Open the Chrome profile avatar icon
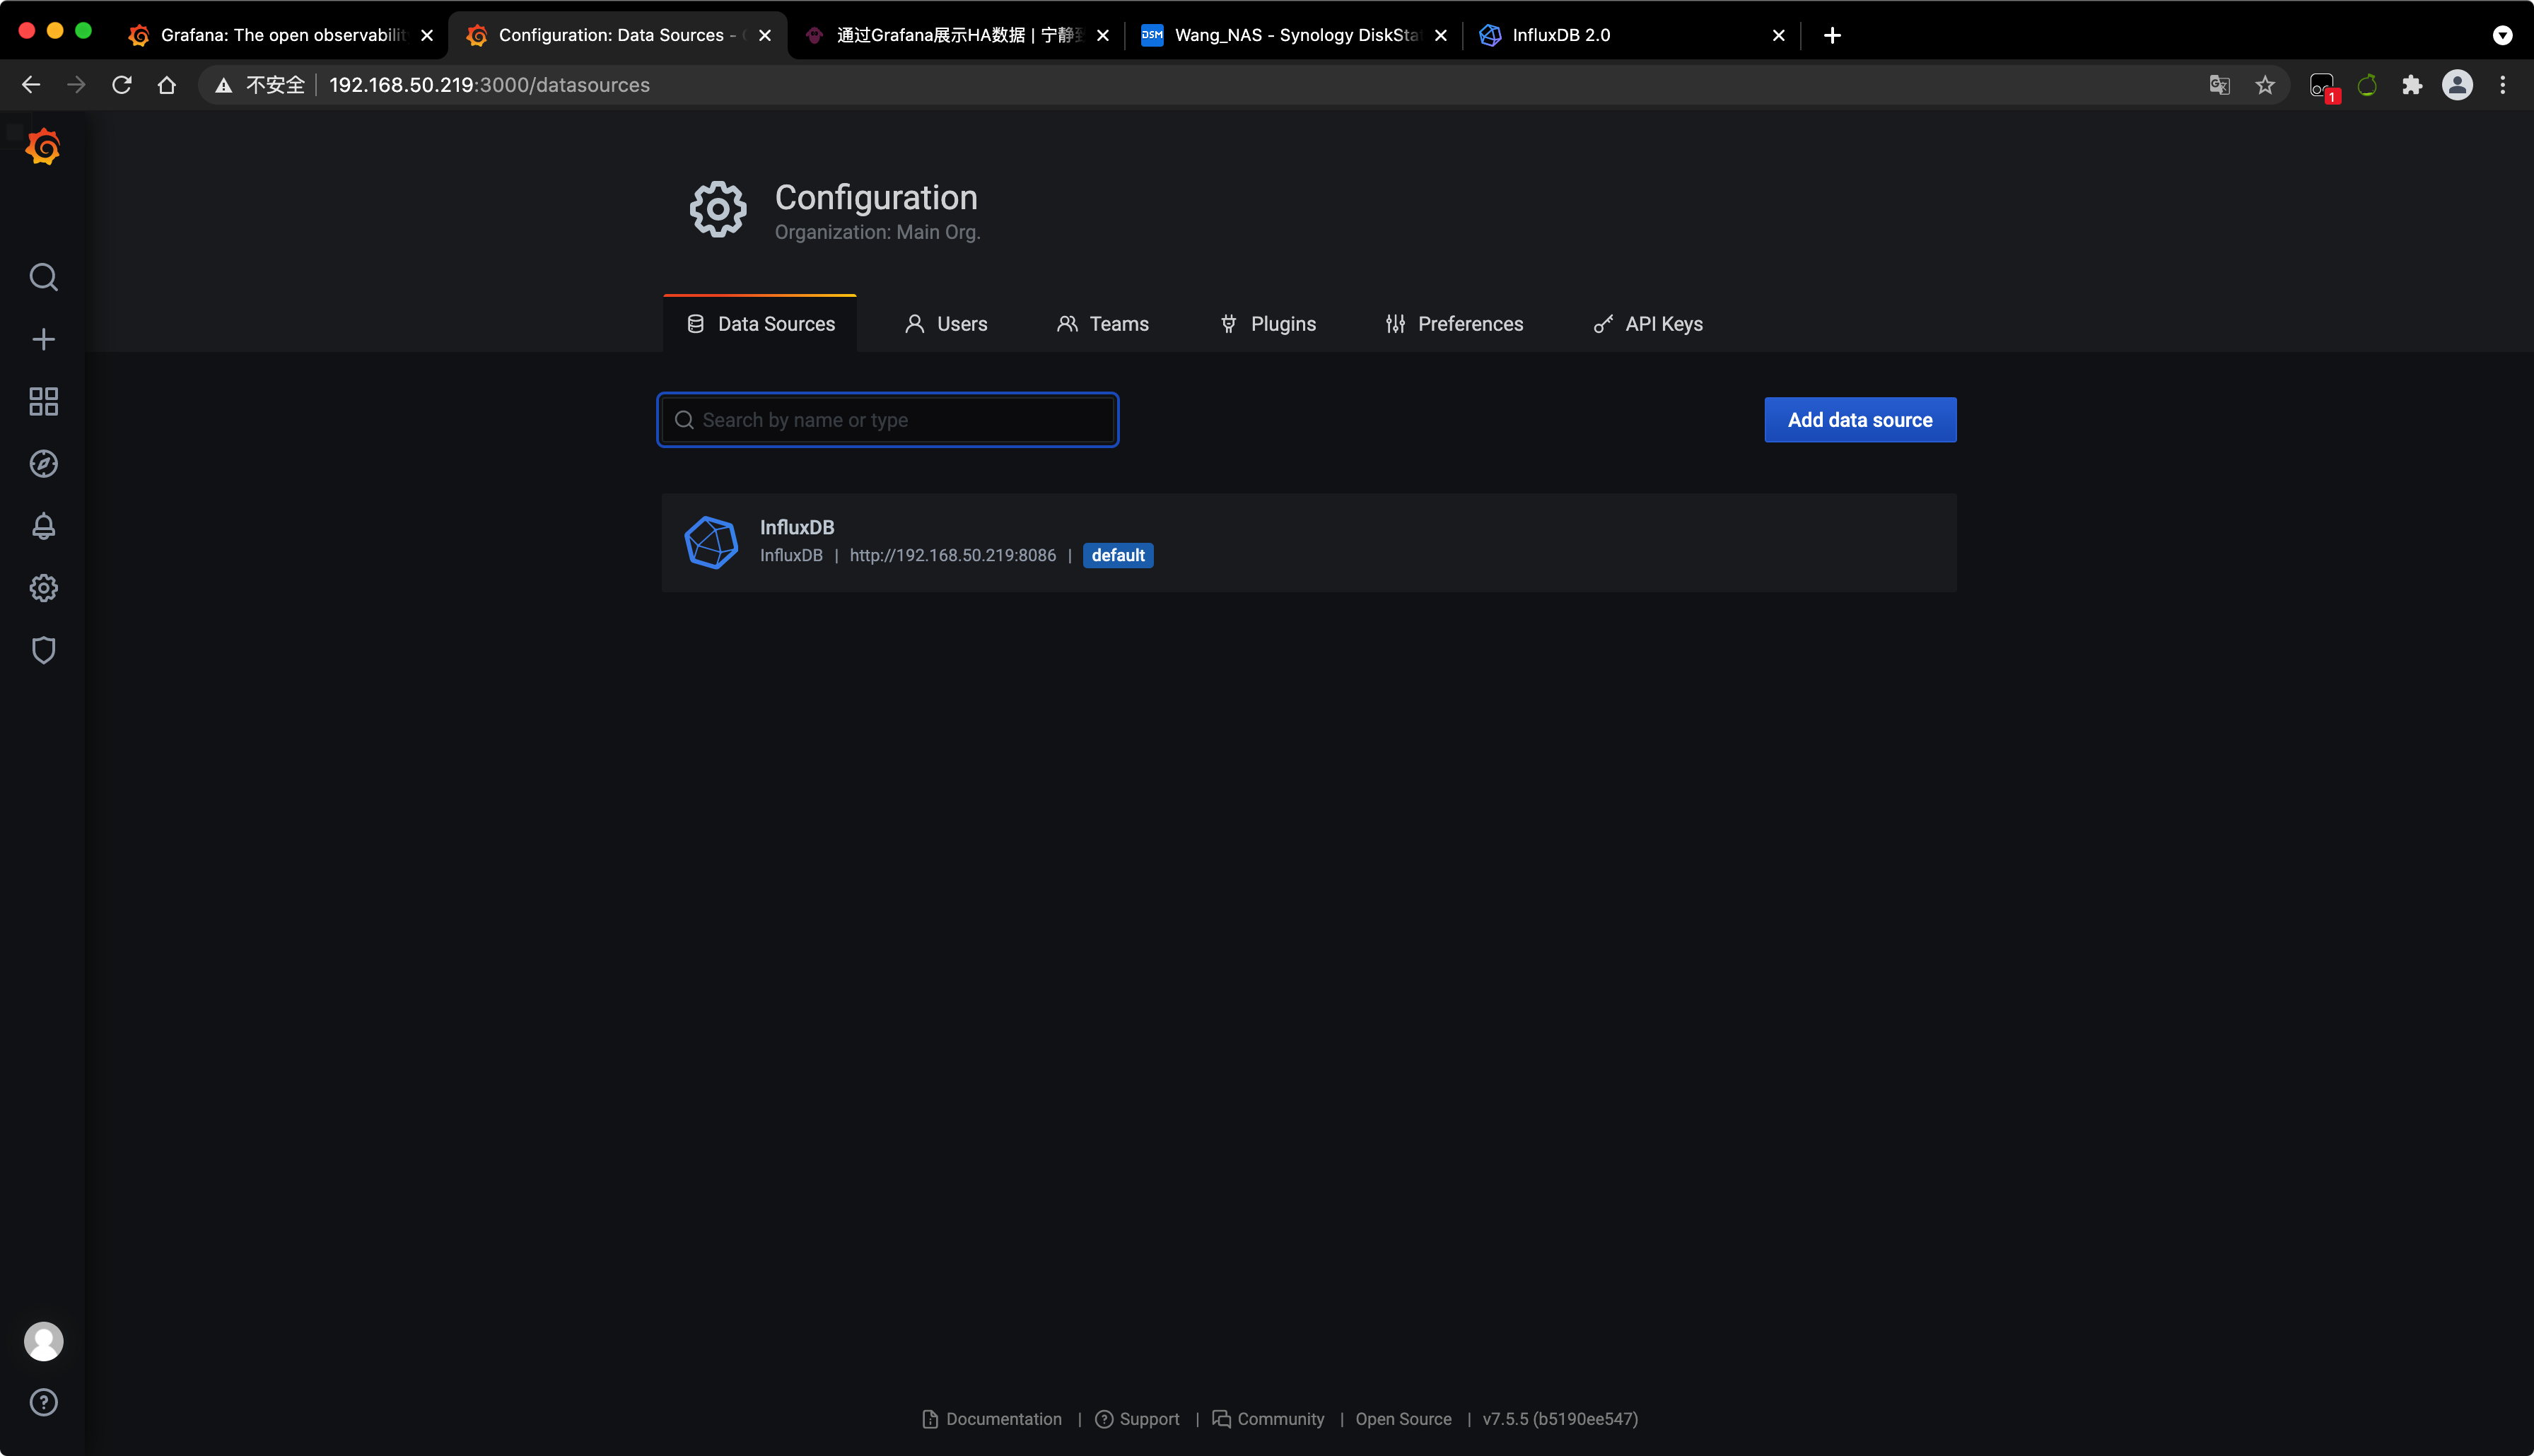2534x1456 pixels. (2457, 85)
